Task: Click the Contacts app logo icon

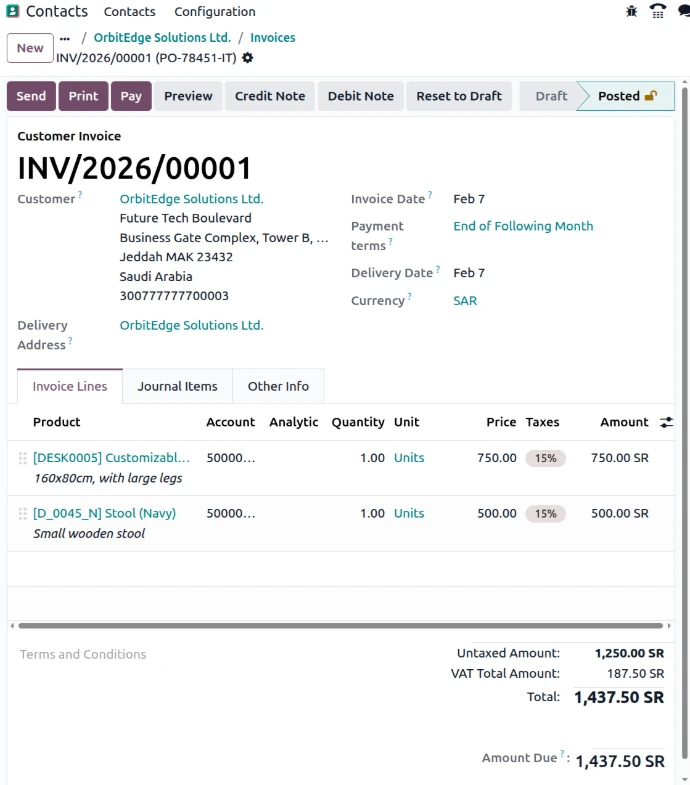Action: (13, 12)
